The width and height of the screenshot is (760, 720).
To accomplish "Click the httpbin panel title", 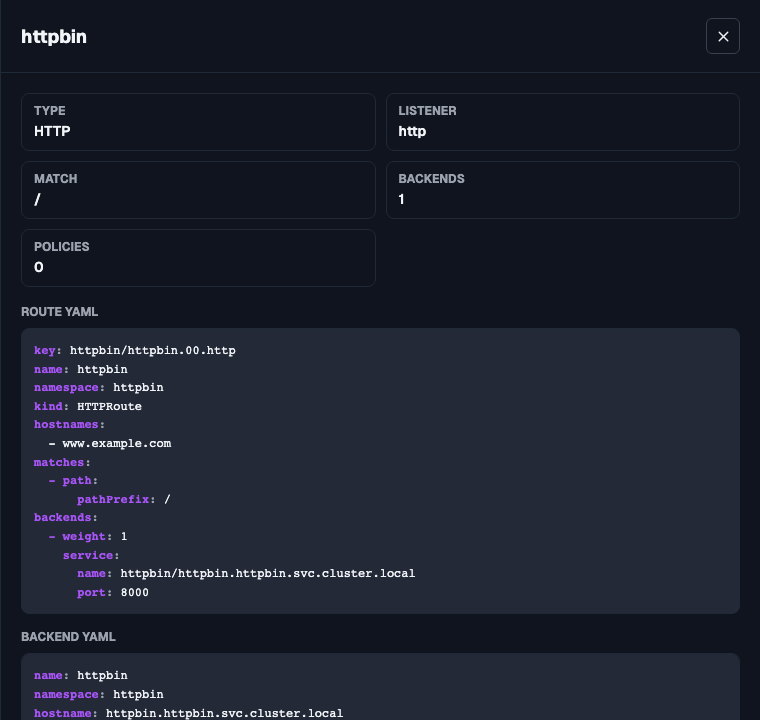I will point(54,37).
